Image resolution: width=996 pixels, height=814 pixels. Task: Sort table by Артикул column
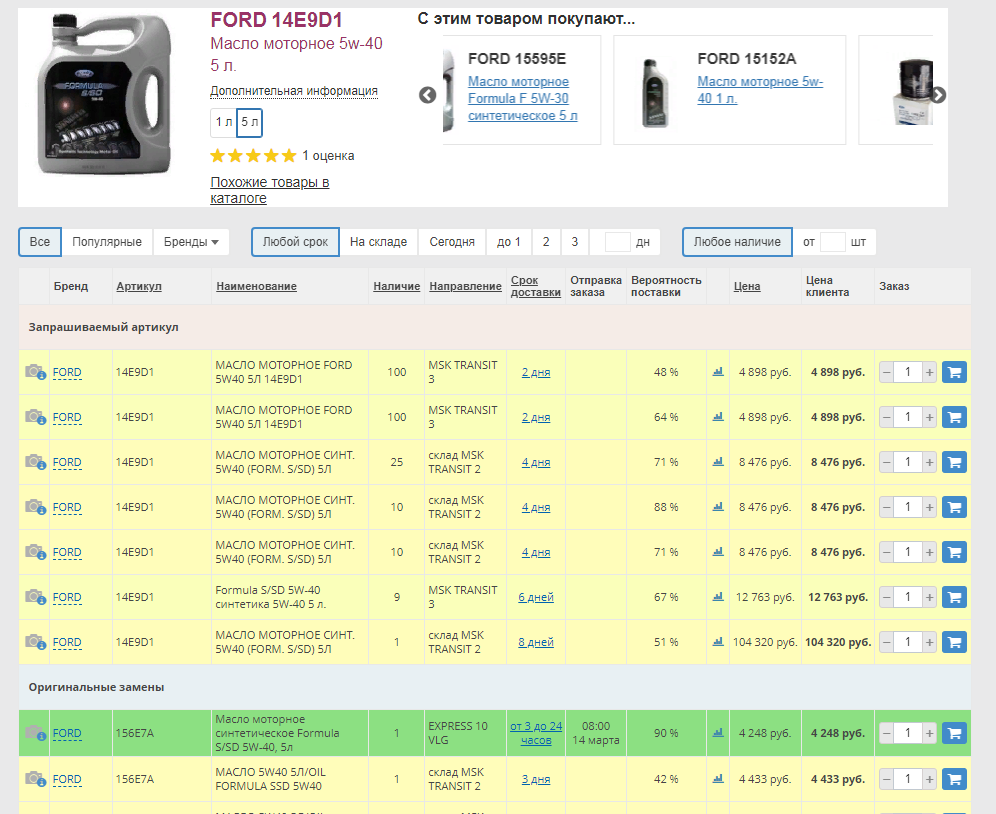tap(138, 287)
